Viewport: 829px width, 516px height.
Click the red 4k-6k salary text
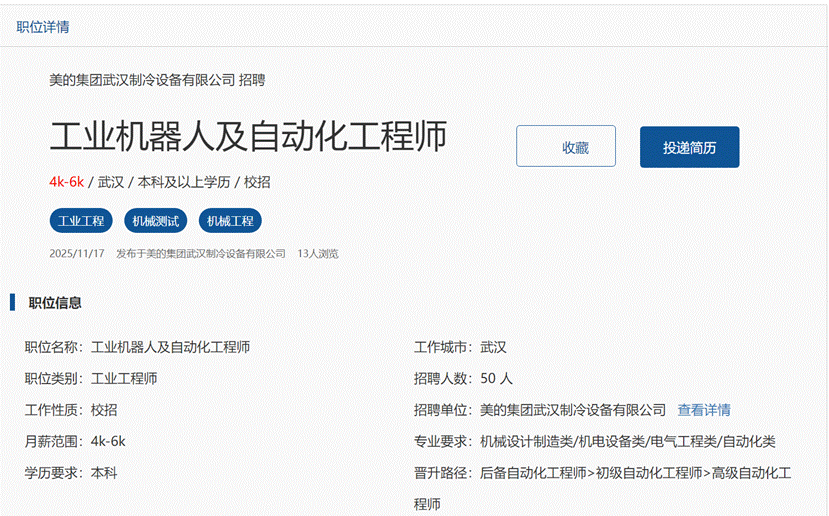click(66, 182)
